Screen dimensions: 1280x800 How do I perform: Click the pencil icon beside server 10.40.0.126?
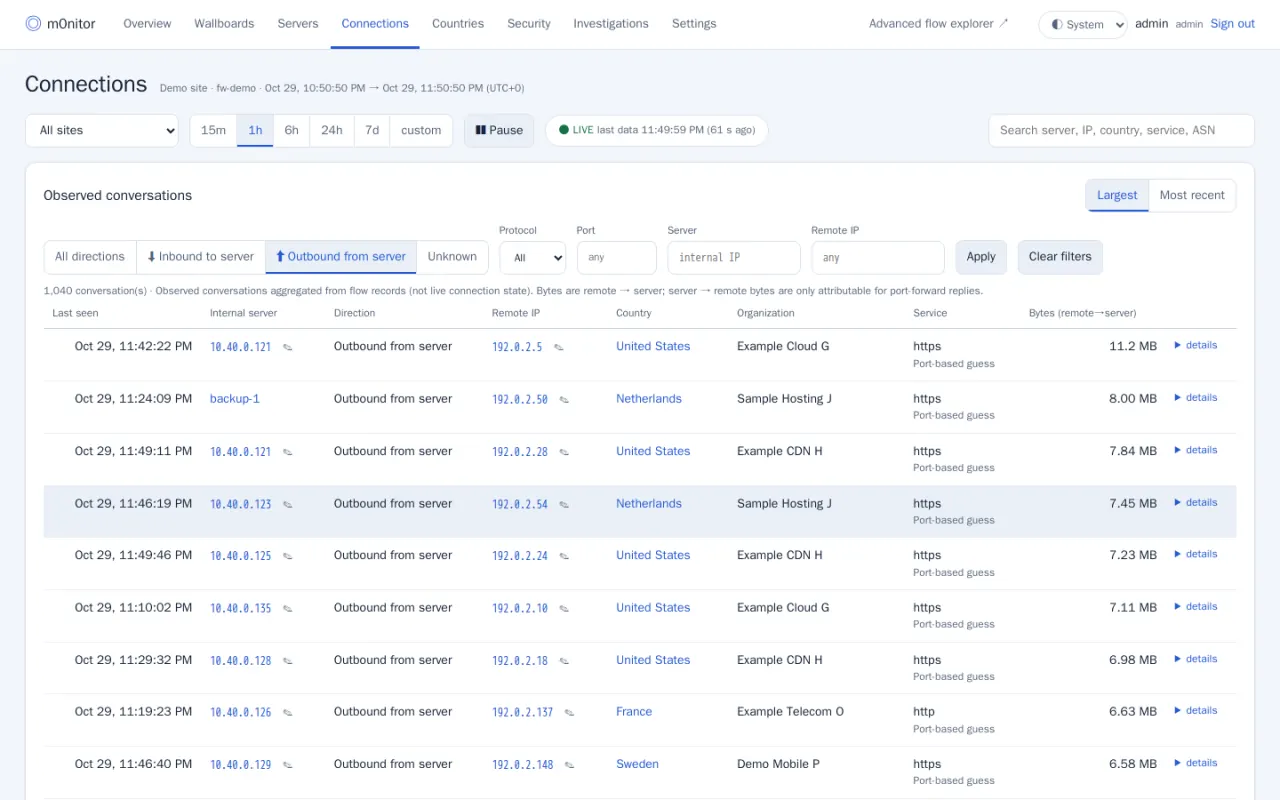[x=287, y=712]
